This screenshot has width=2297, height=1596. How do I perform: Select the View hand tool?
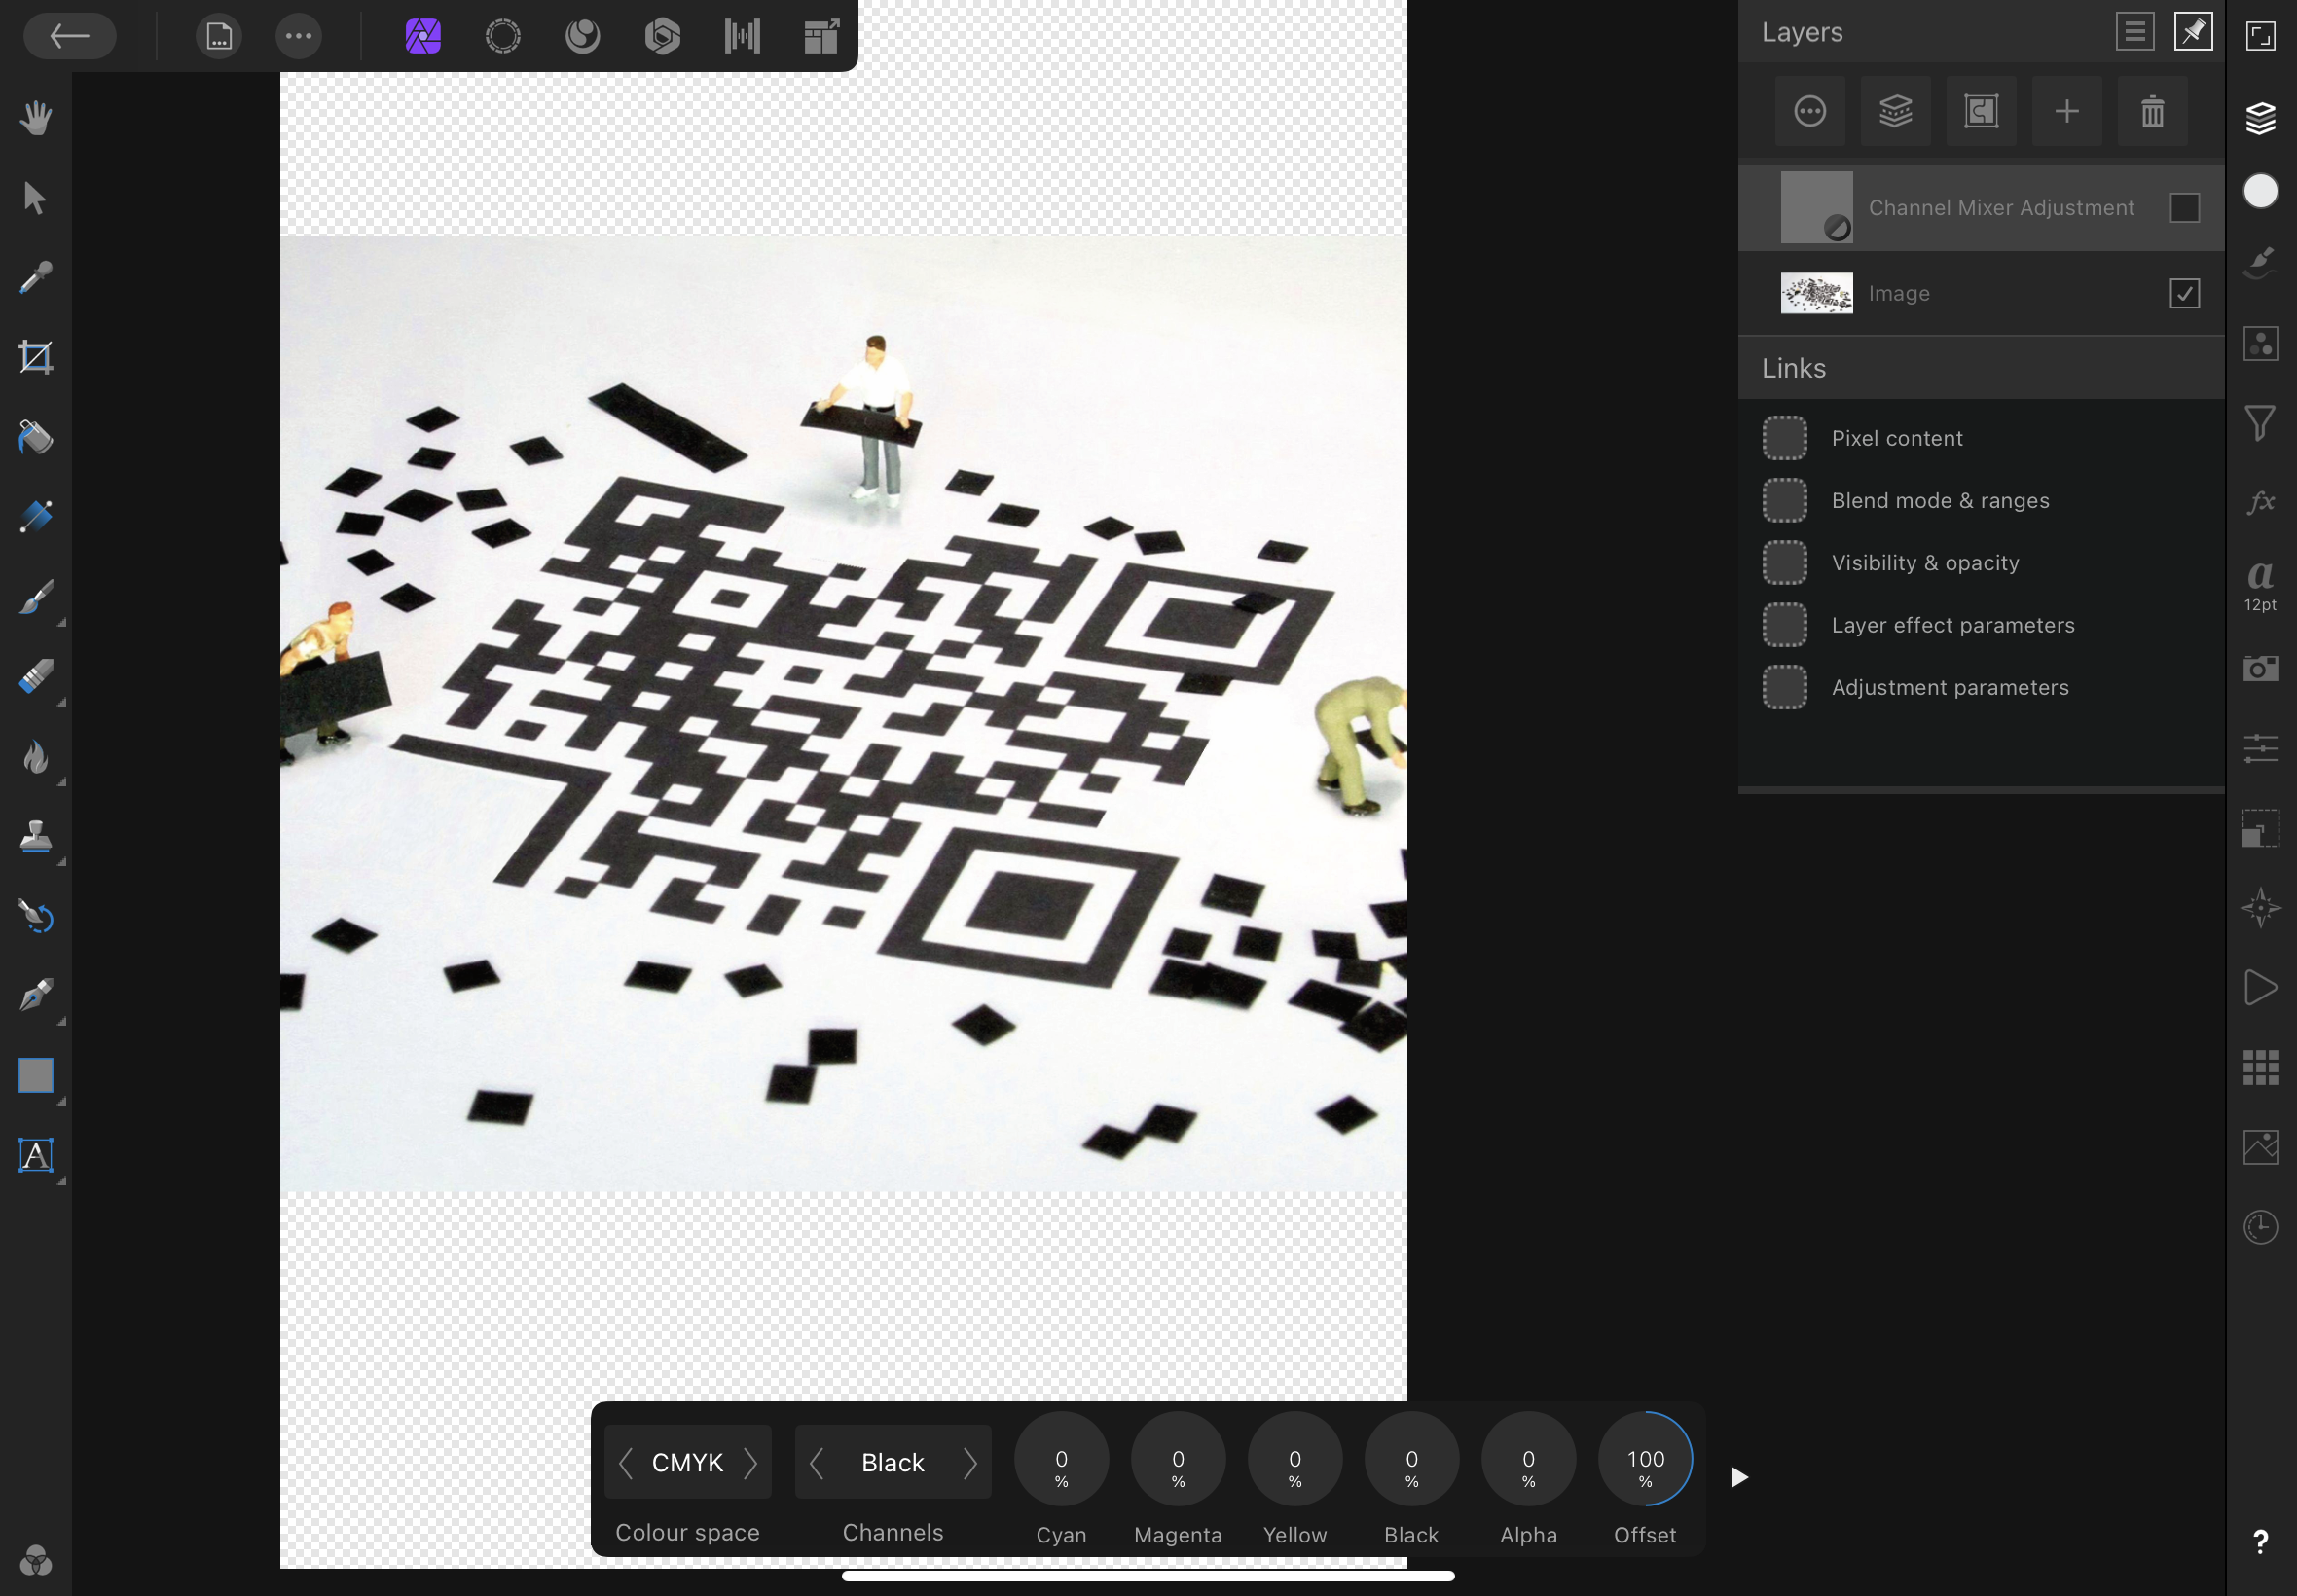click(36, 118)
